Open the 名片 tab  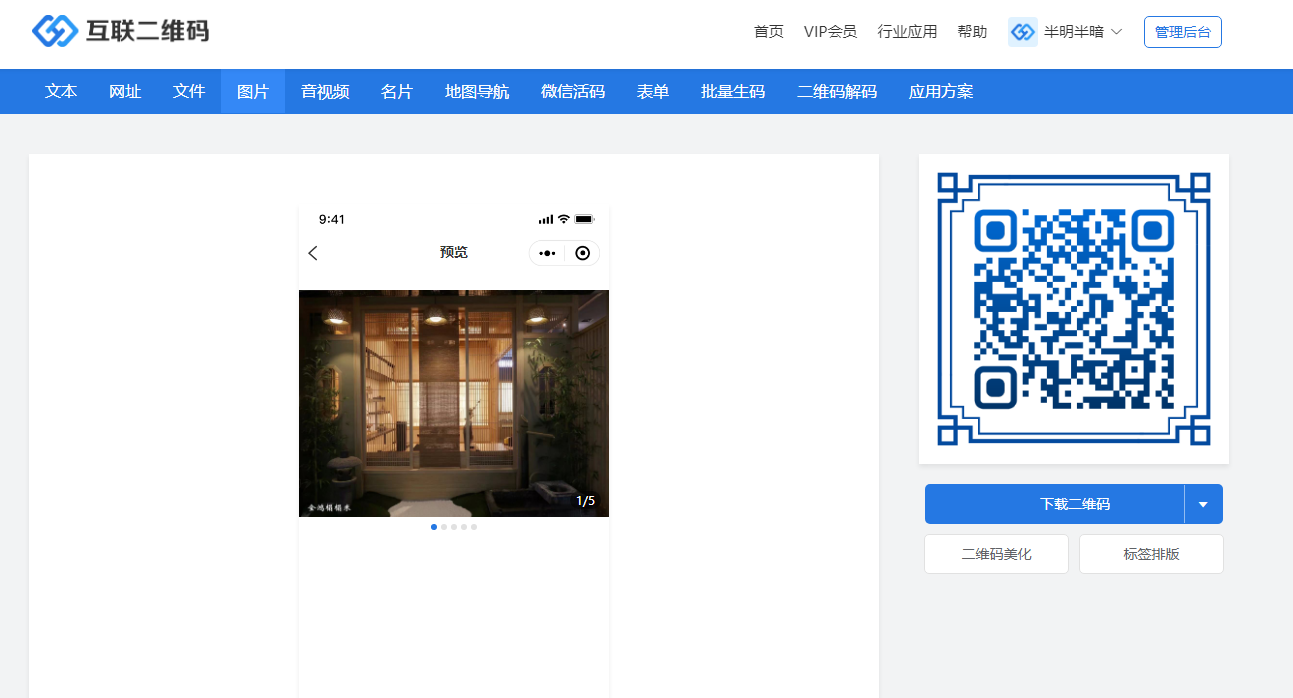point(397,92)
